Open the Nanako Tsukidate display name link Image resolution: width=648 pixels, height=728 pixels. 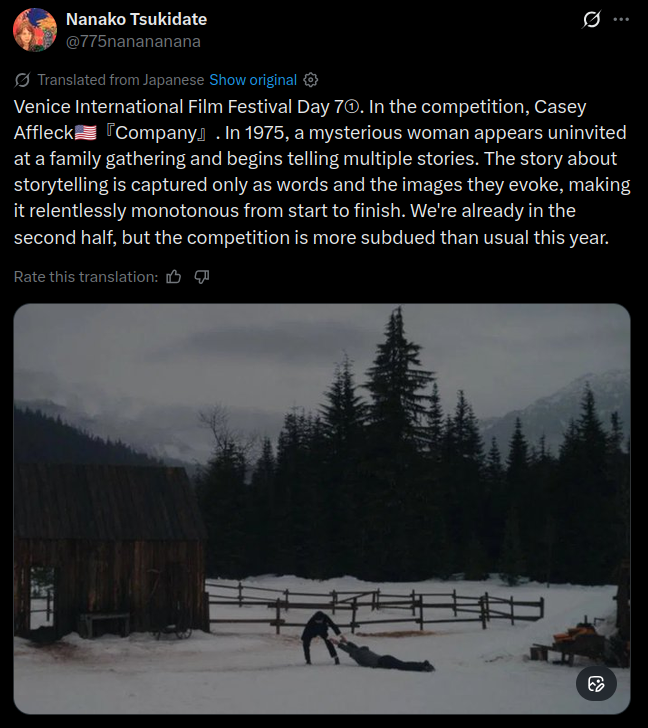coord(136,20)
